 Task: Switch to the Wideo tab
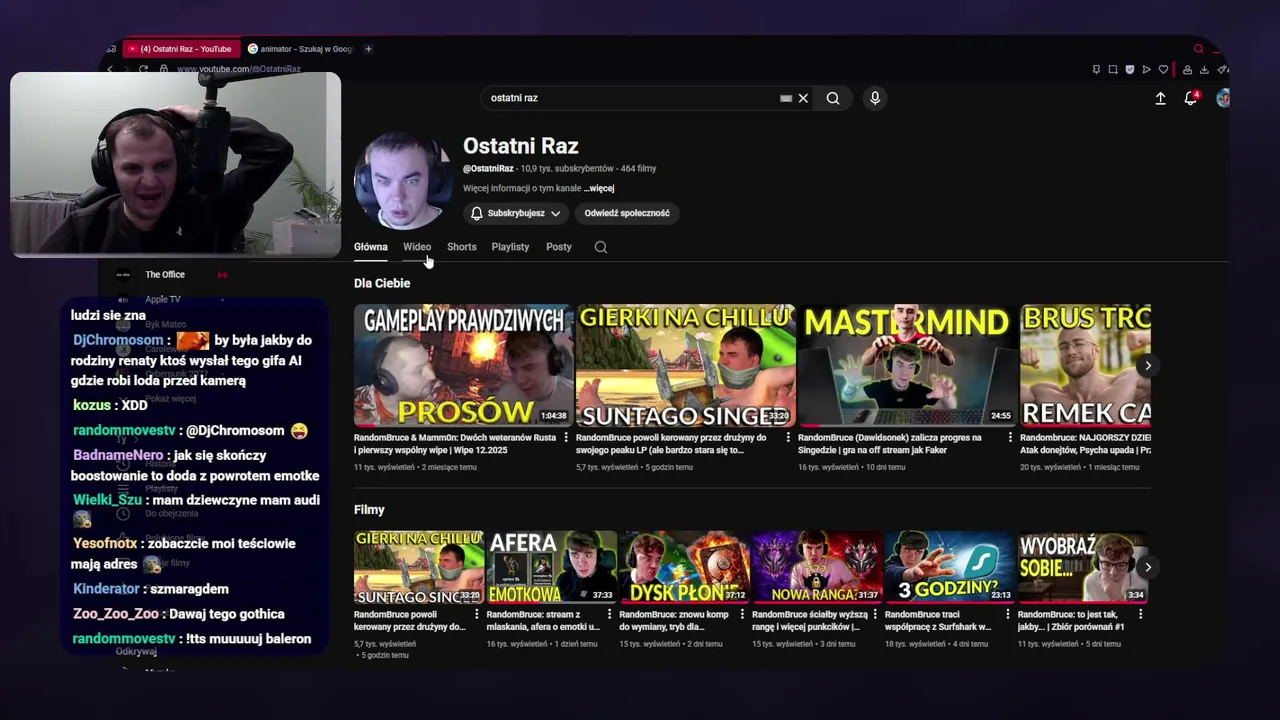tap(417, 247)
